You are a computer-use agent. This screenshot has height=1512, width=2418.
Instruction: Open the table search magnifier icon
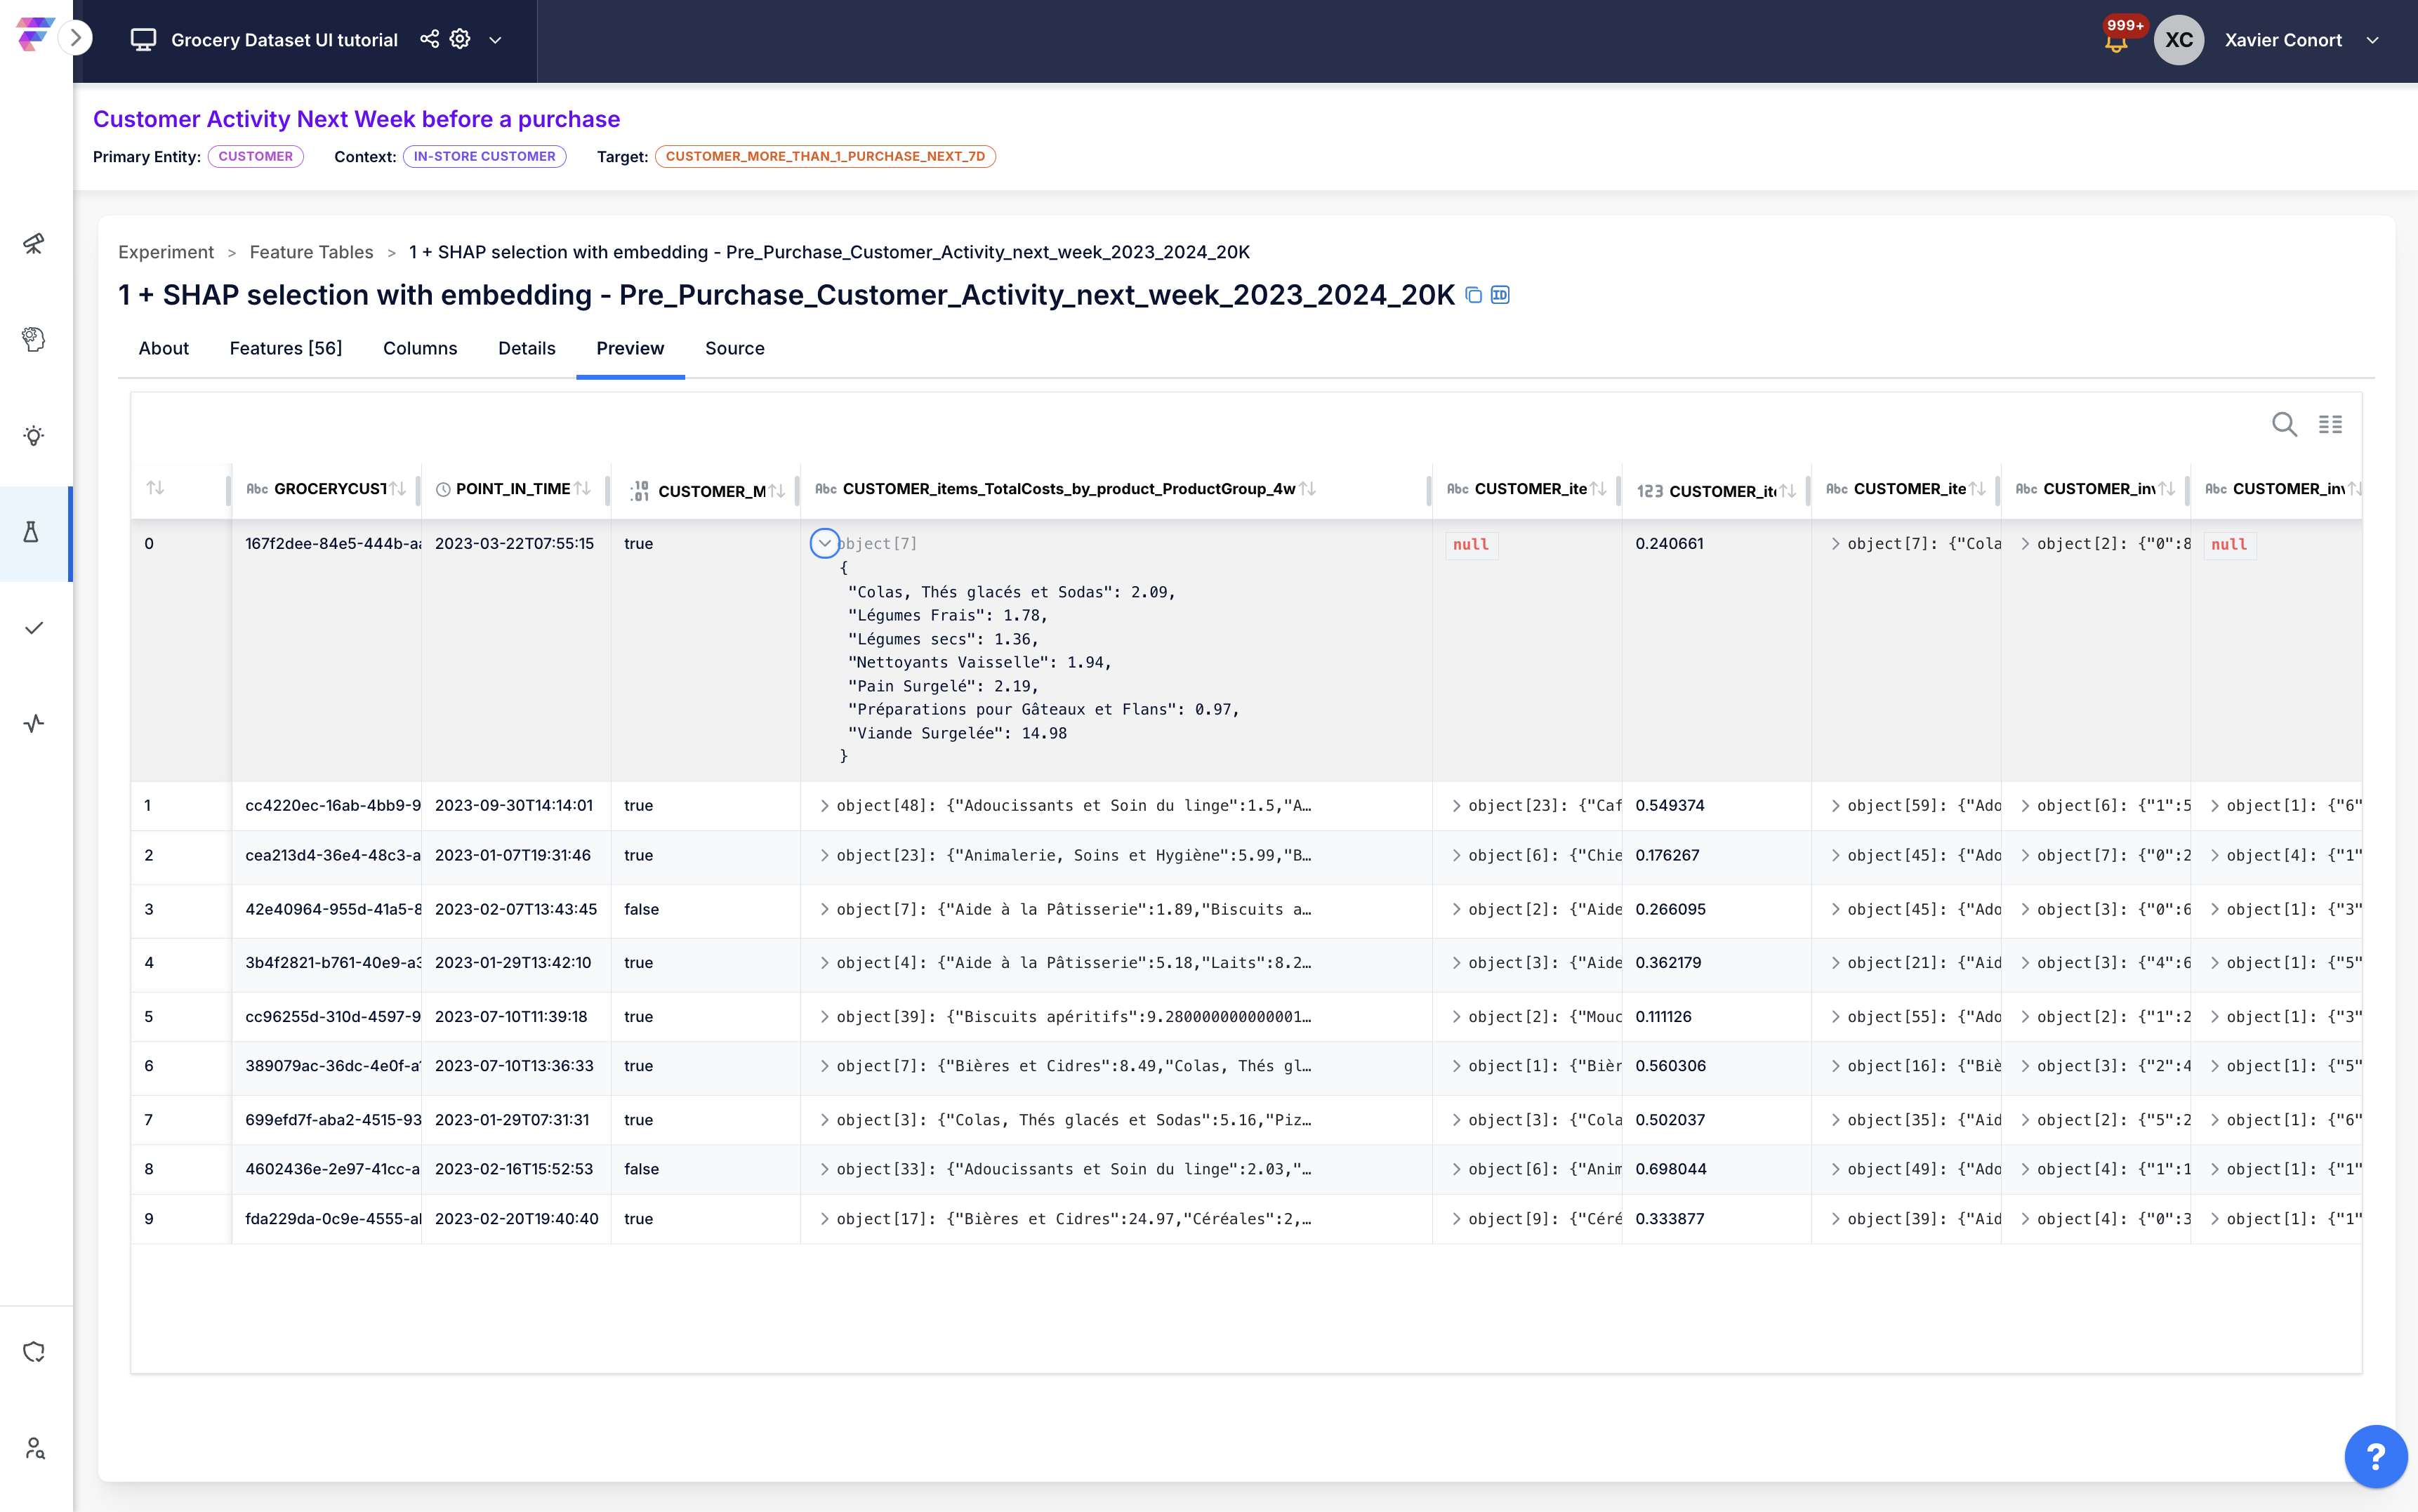point(2284,424)
